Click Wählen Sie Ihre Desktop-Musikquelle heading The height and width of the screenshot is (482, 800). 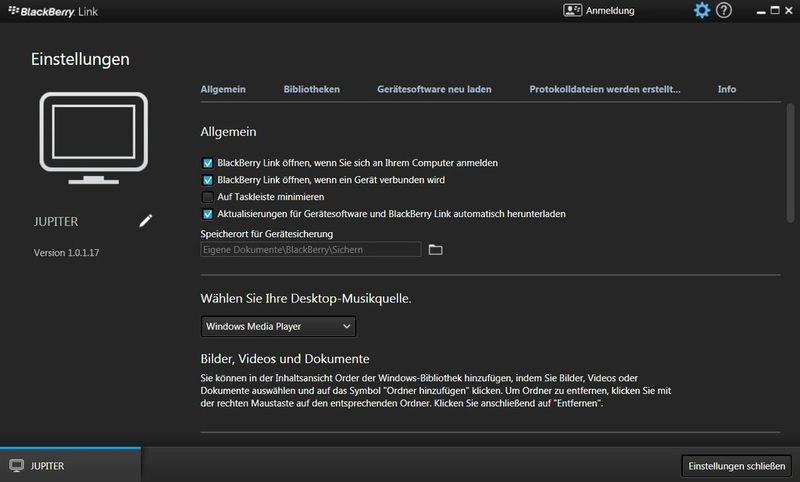306,299
